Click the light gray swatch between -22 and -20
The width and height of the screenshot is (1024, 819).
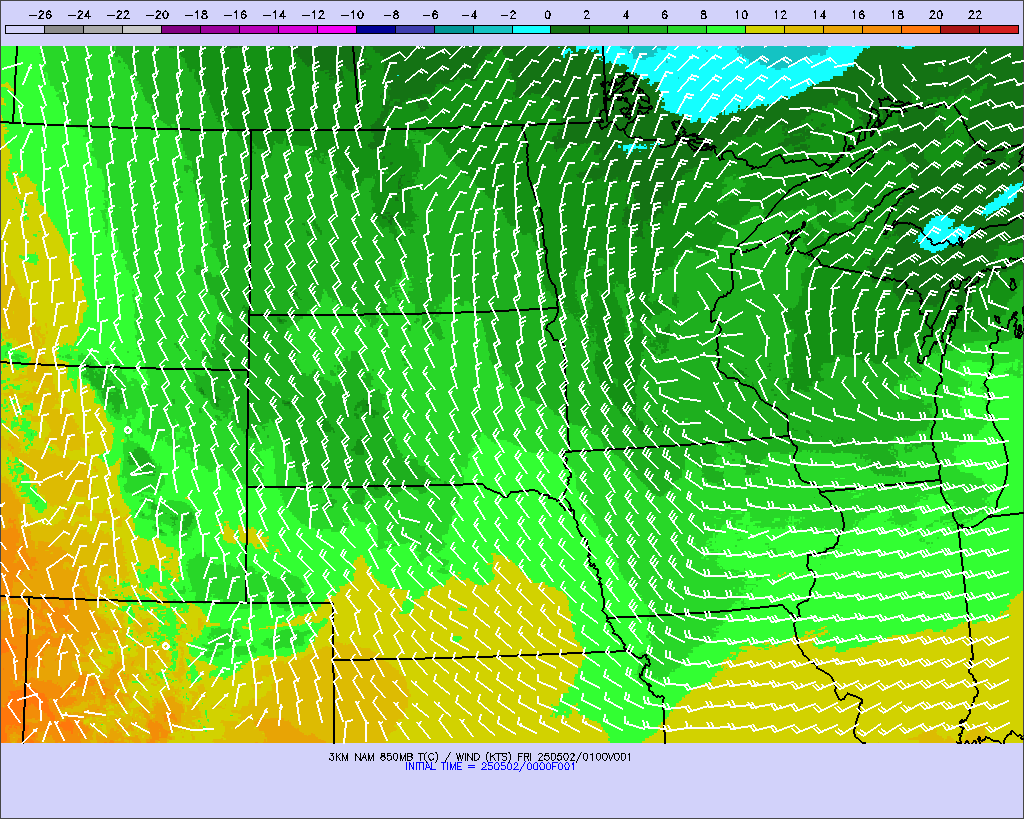coord(142,29)
